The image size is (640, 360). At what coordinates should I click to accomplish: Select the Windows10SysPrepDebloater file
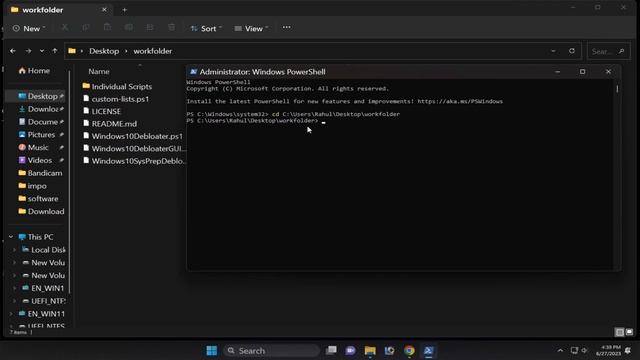[134, 161]
